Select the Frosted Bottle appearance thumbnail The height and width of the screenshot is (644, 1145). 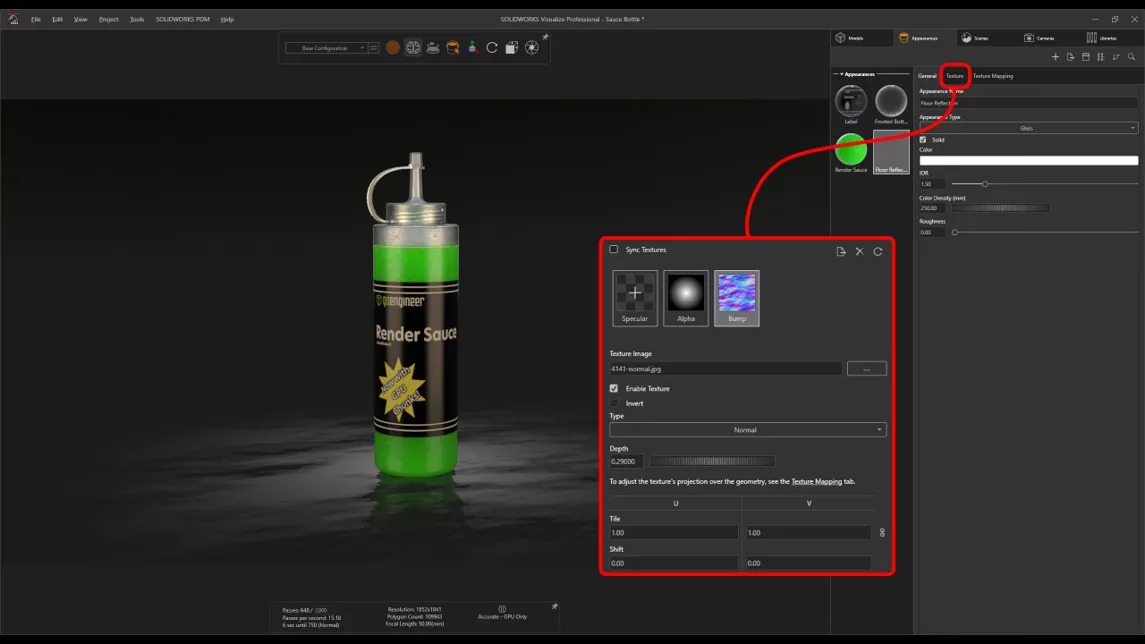click(x=891, y=104)
